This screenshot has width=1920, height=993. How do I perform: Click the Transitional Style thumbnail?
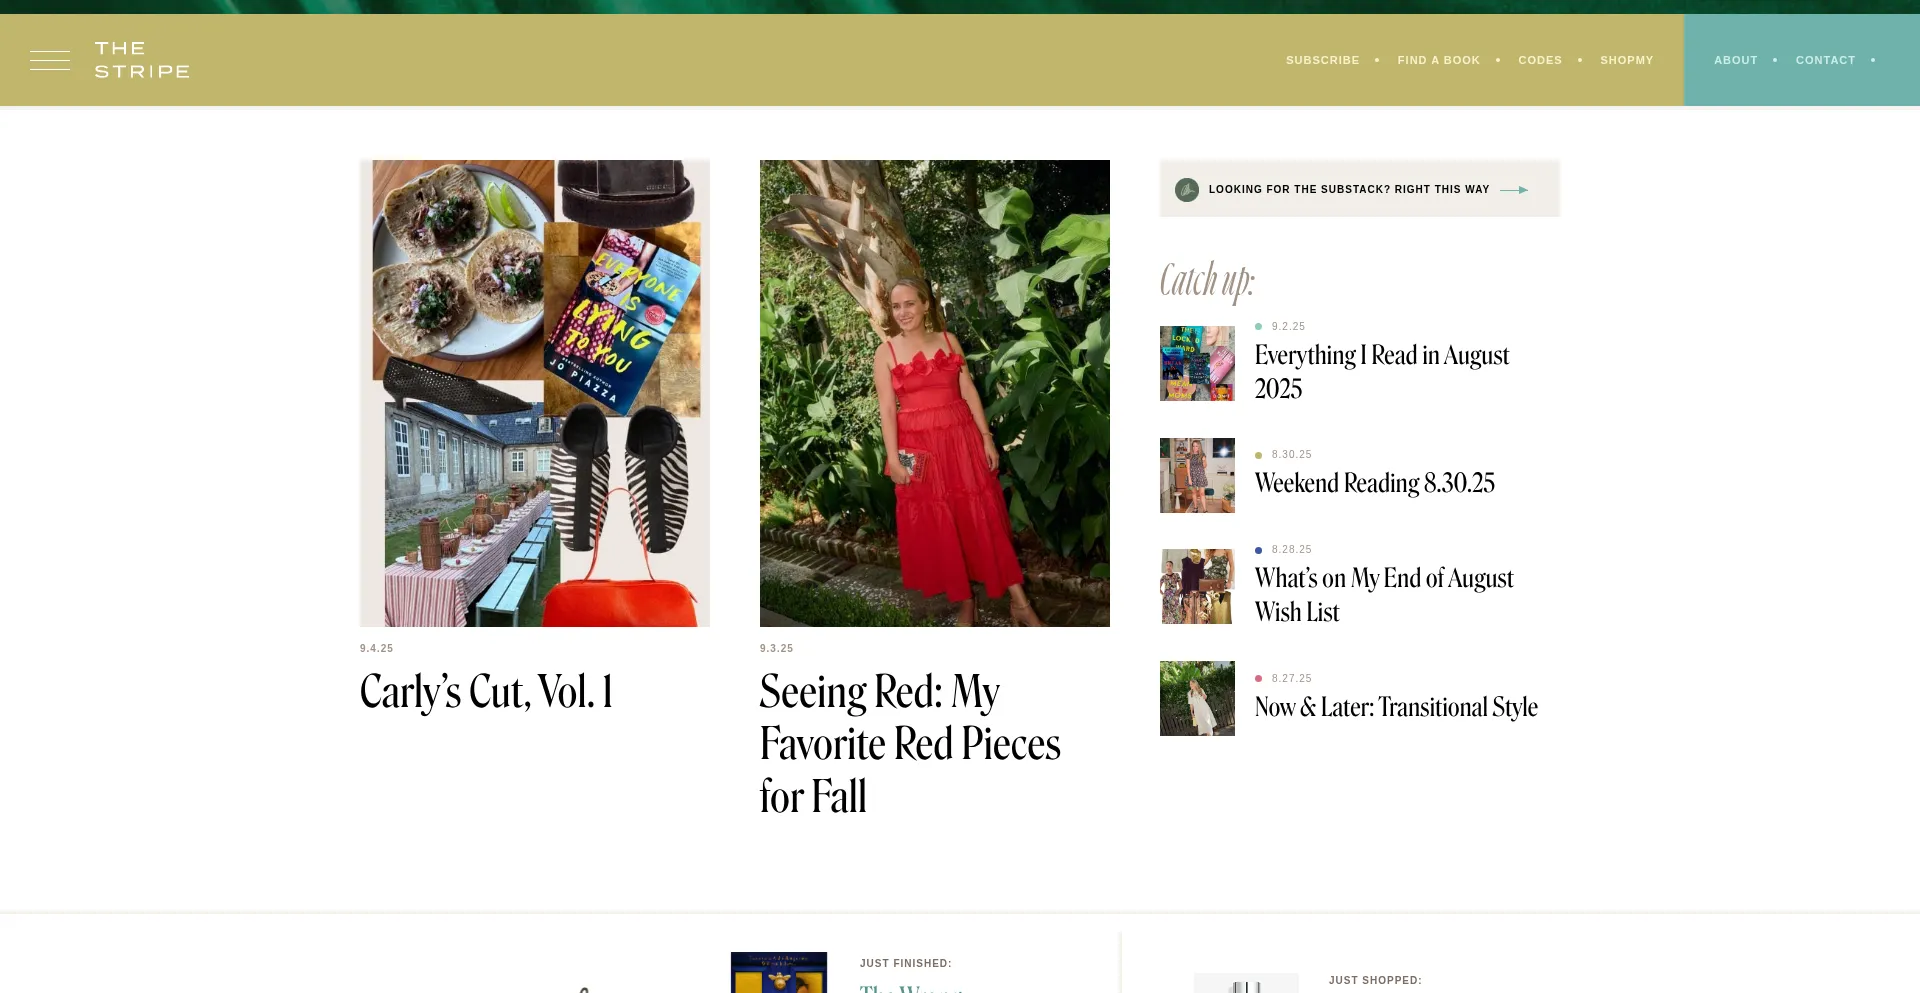1197,698
